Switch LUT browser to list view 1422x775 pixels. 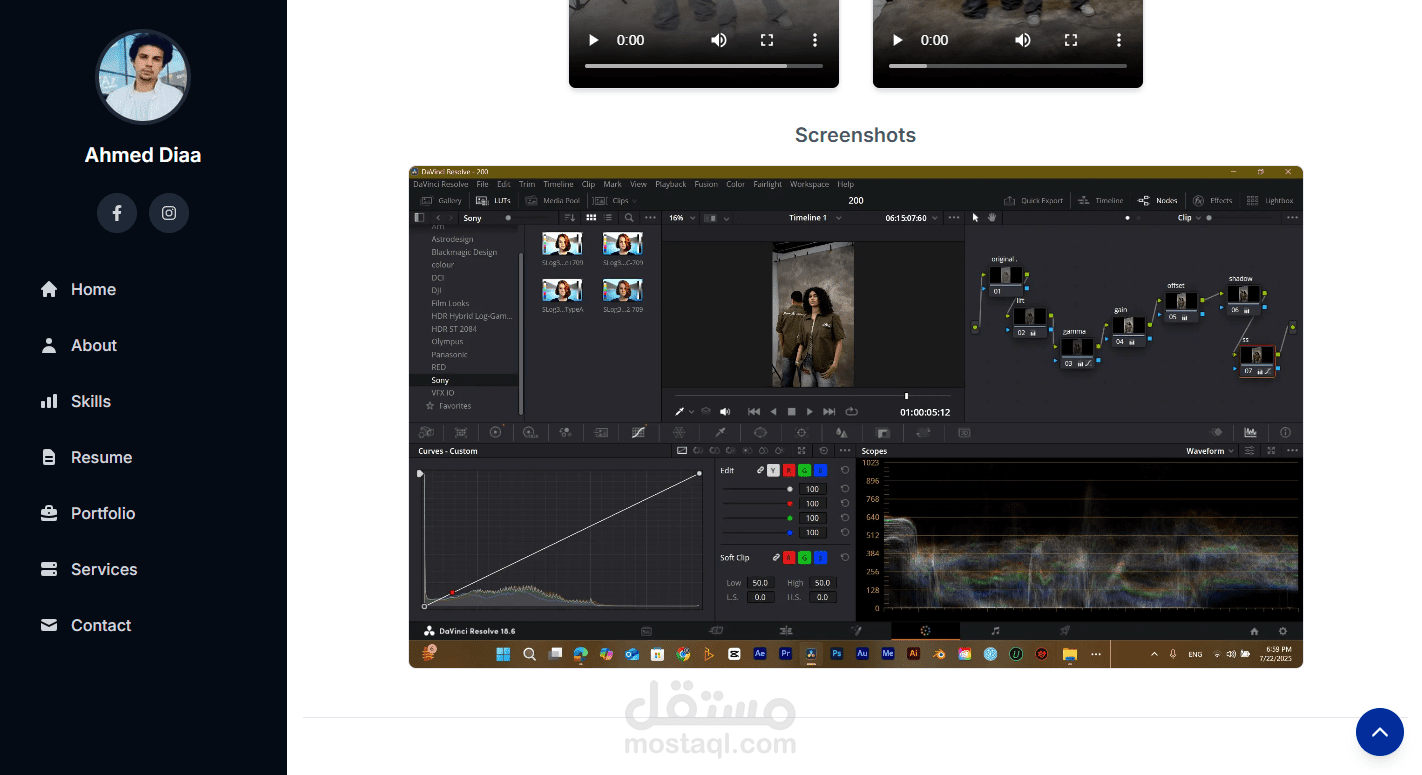pyautogui.click(x=607, y=217)
